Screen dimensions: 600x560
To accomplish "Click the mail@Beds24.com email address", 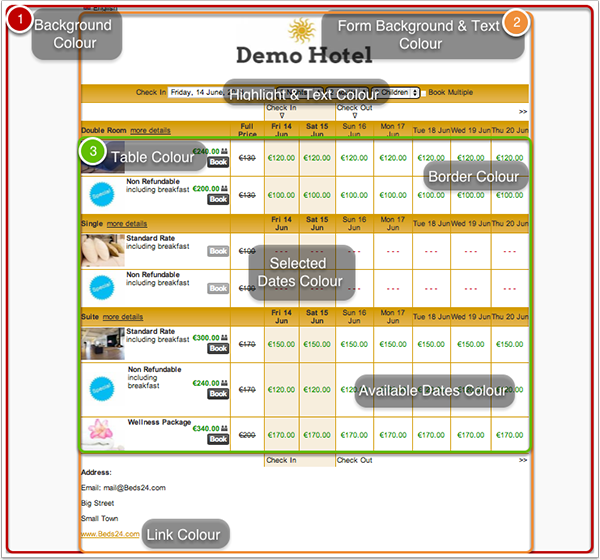I will (134, 488).
